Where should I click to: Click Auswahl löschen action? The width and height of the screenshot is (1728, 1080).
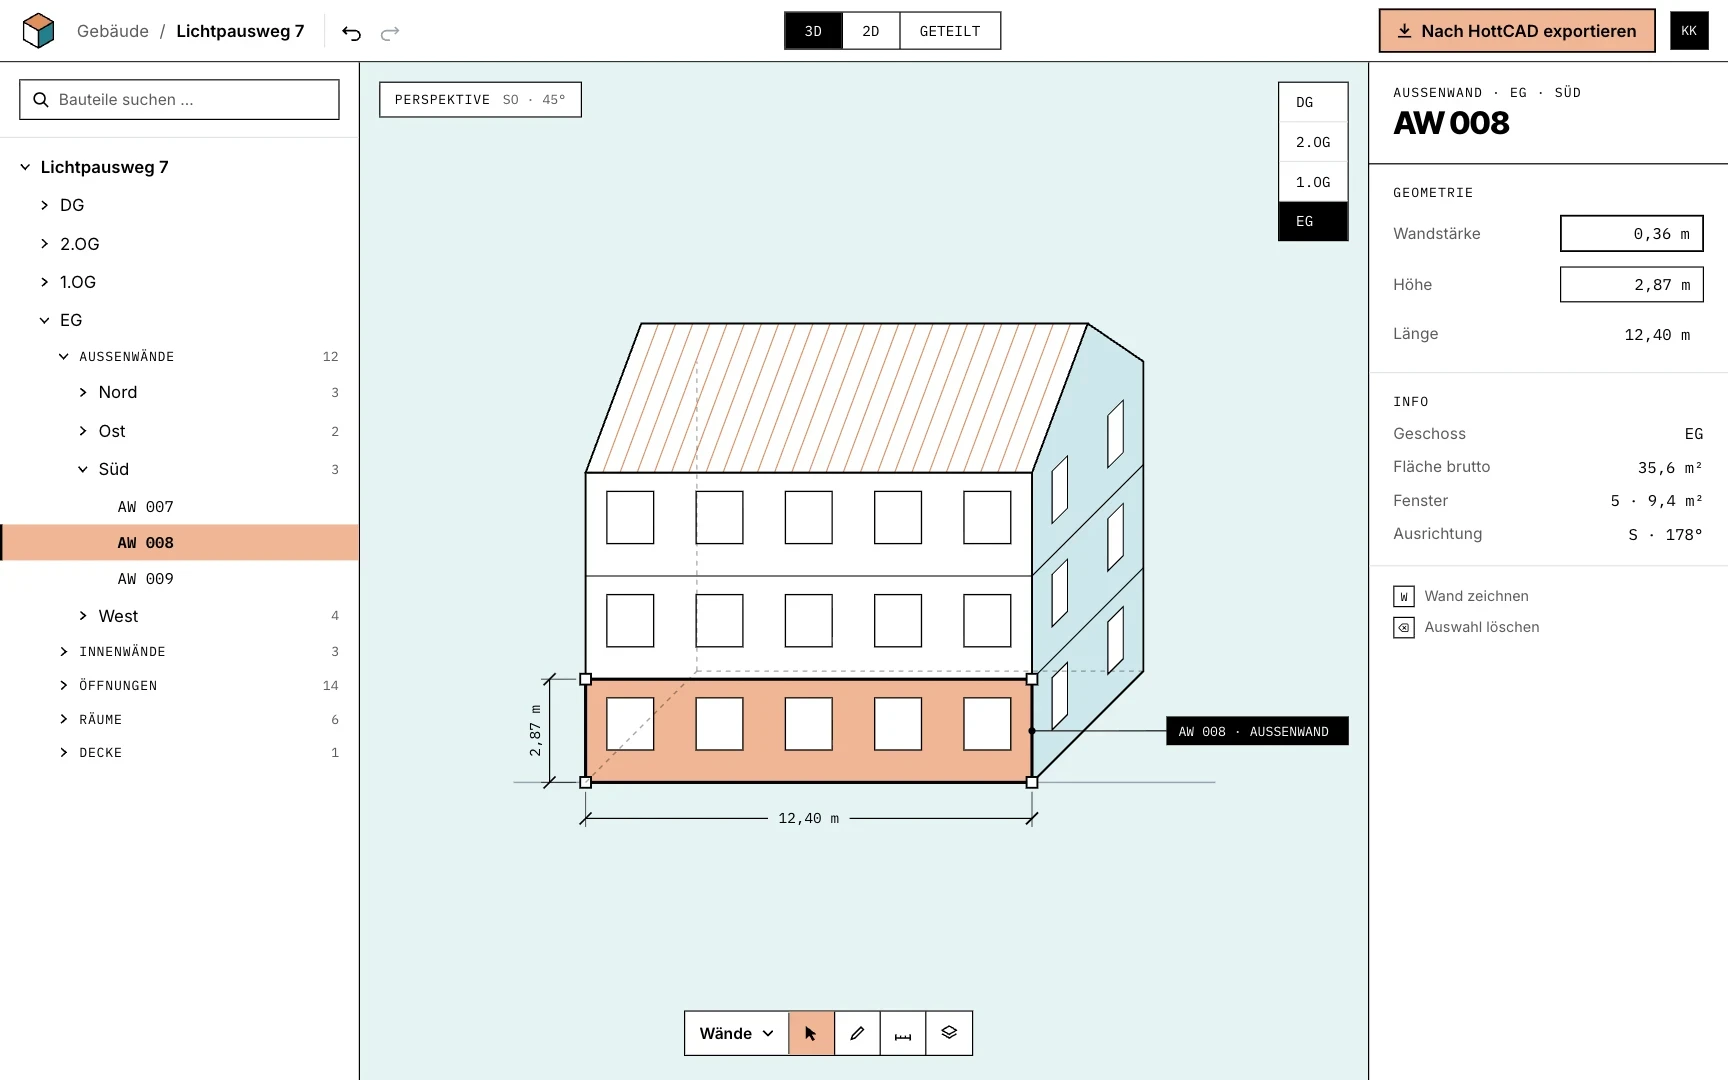point(1481,628)
